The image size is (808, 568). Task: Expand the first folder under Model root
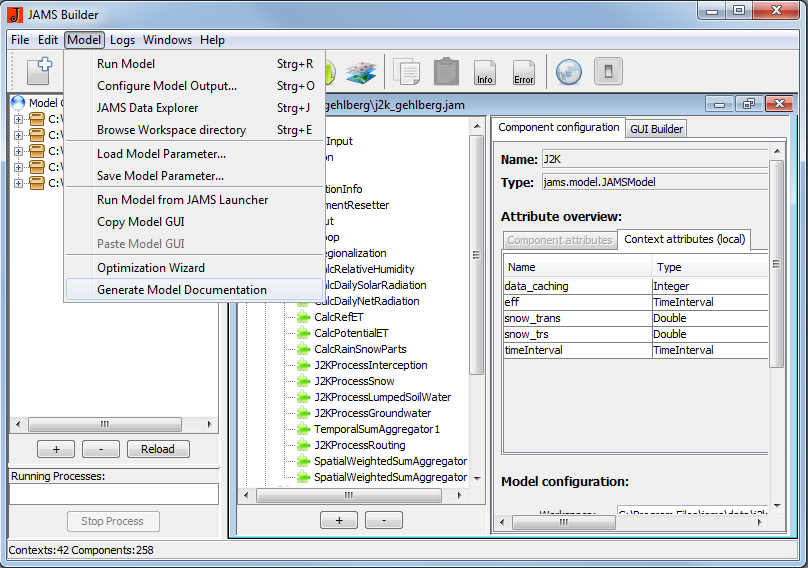pyautogui.click(x=18, y=119)
